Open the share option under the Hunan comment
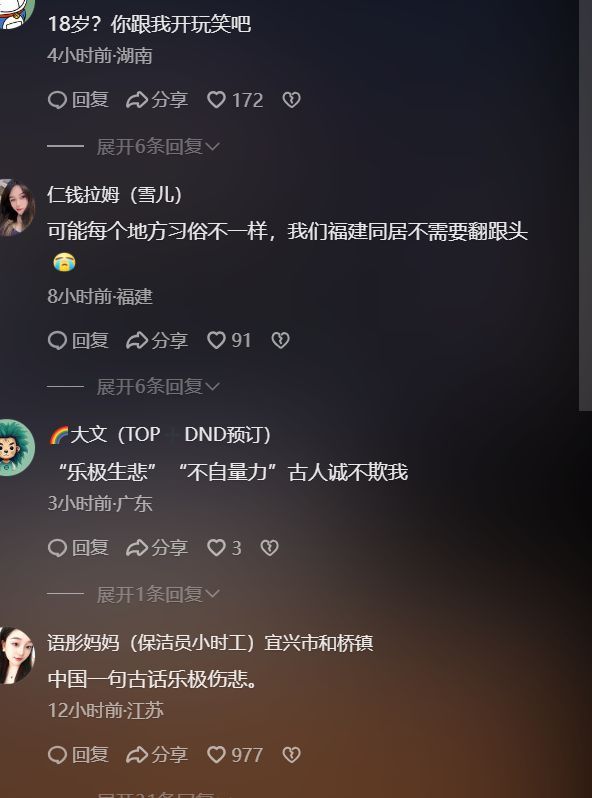The height and width of the screenshot is (798, 592). point(157,100)
